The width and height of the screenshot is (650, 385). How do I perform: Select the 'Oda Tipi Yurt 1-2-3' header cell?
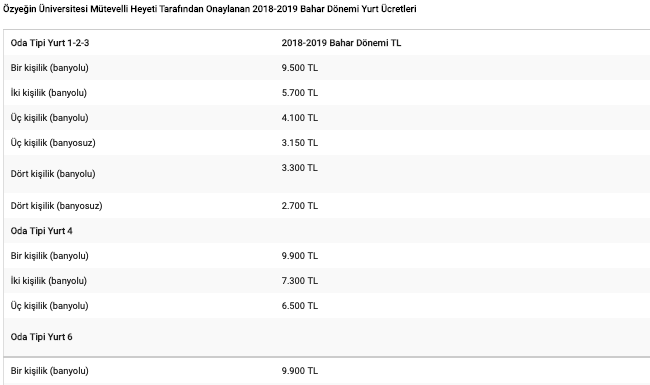click(50, 43)
